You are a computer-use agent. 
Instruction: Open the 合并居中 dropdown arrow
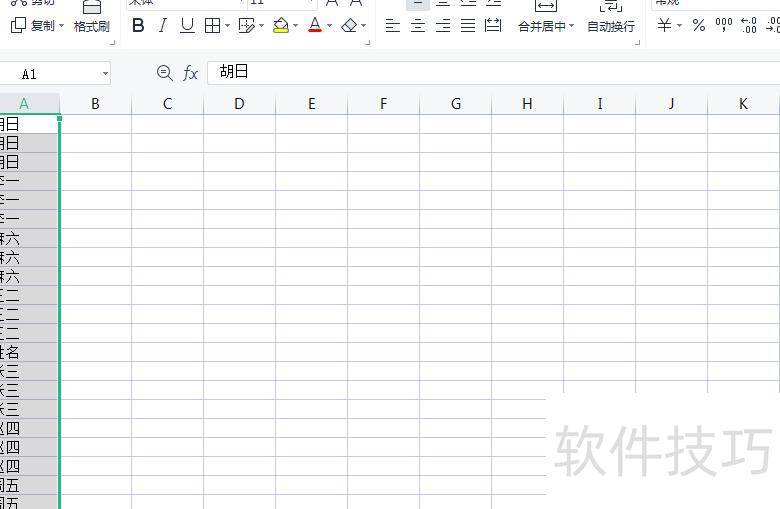pyautogui.click(x=572, y=25)
